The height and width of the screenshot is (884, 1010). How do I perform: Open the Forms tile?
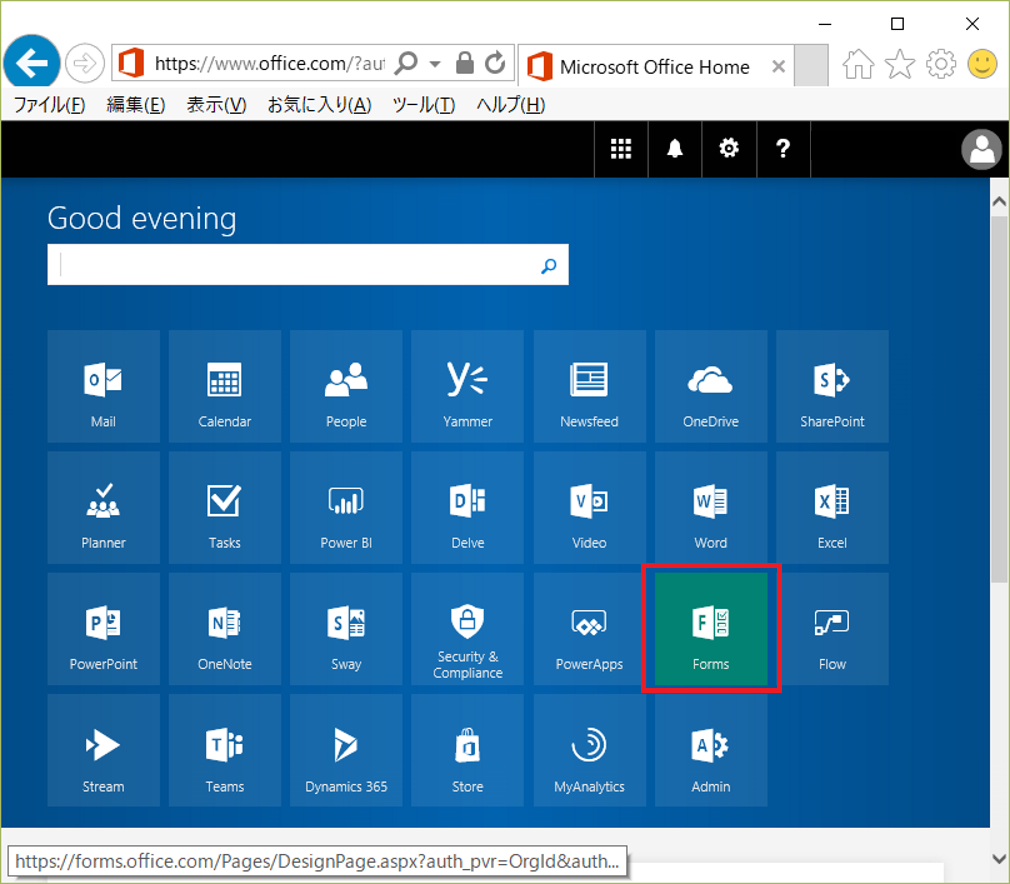[711, 629]
